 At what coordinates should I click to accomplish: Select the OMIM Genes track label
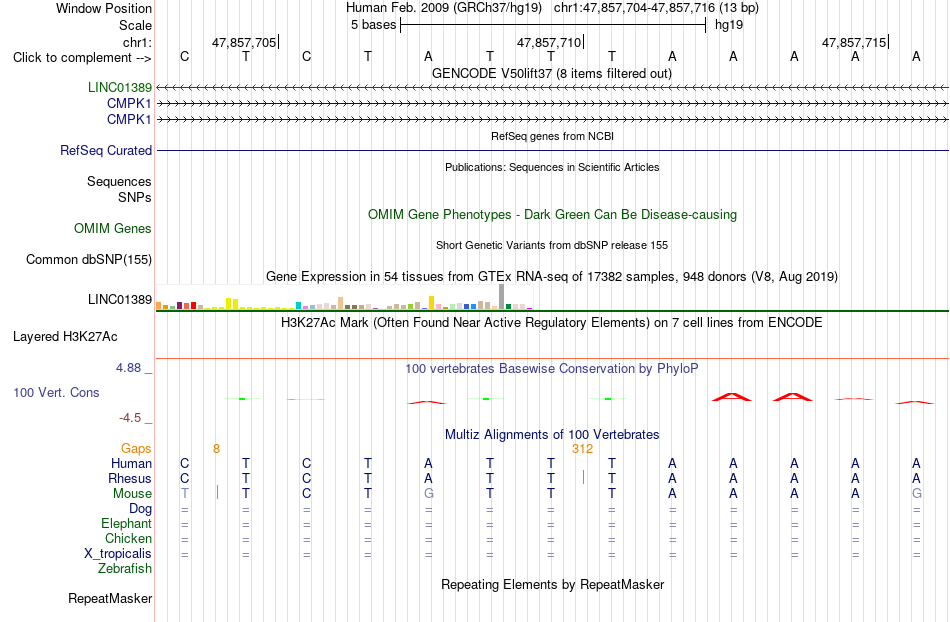click(x=113, y=228)
